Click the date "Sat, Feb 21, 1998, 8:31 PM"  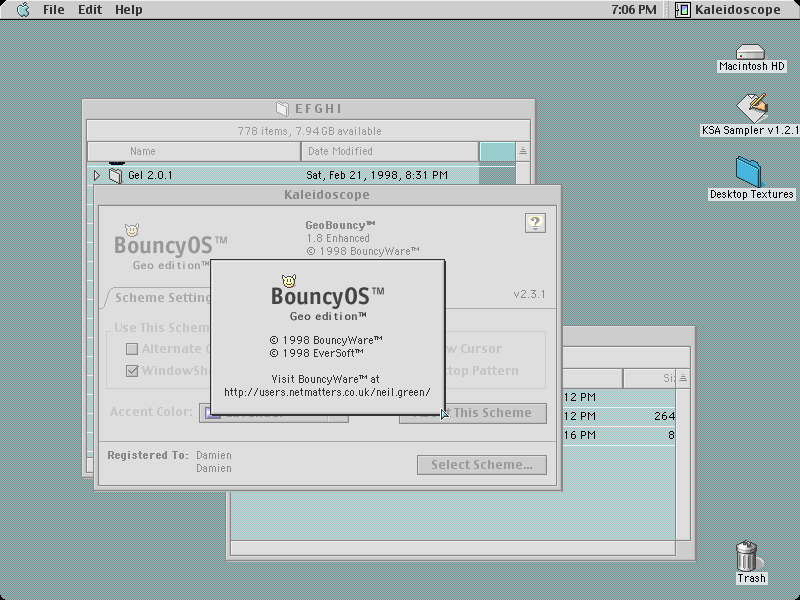pos(377,175)
